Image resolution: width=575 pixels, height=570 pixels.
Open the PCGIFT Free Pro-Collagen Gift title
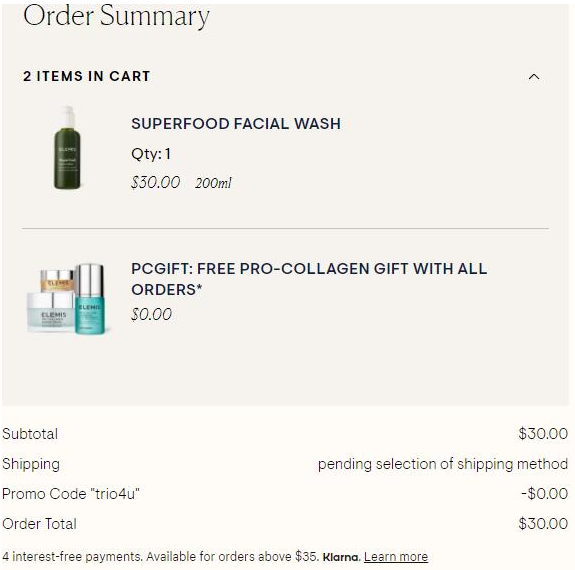click(309, 279)
